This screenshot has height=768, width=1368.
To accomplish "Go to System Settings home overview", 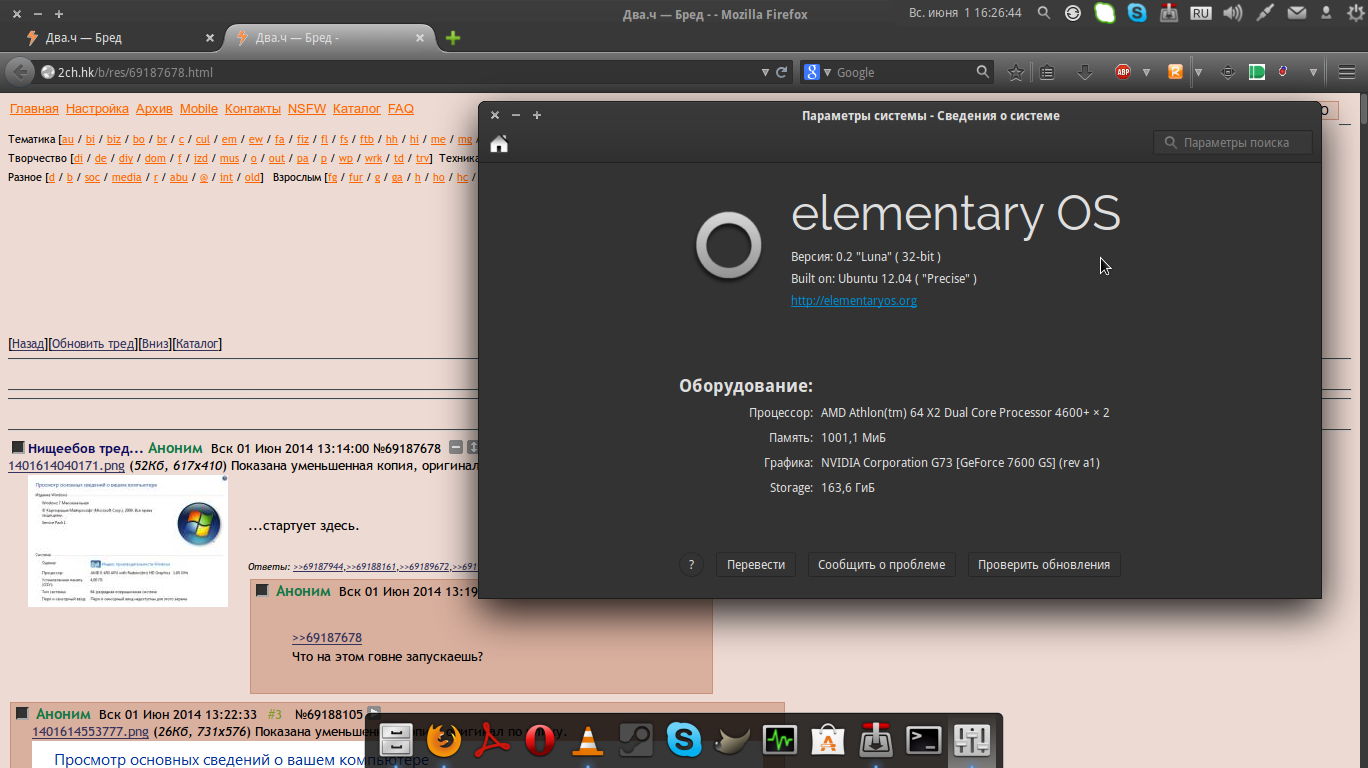I will (x=499, y=144).
